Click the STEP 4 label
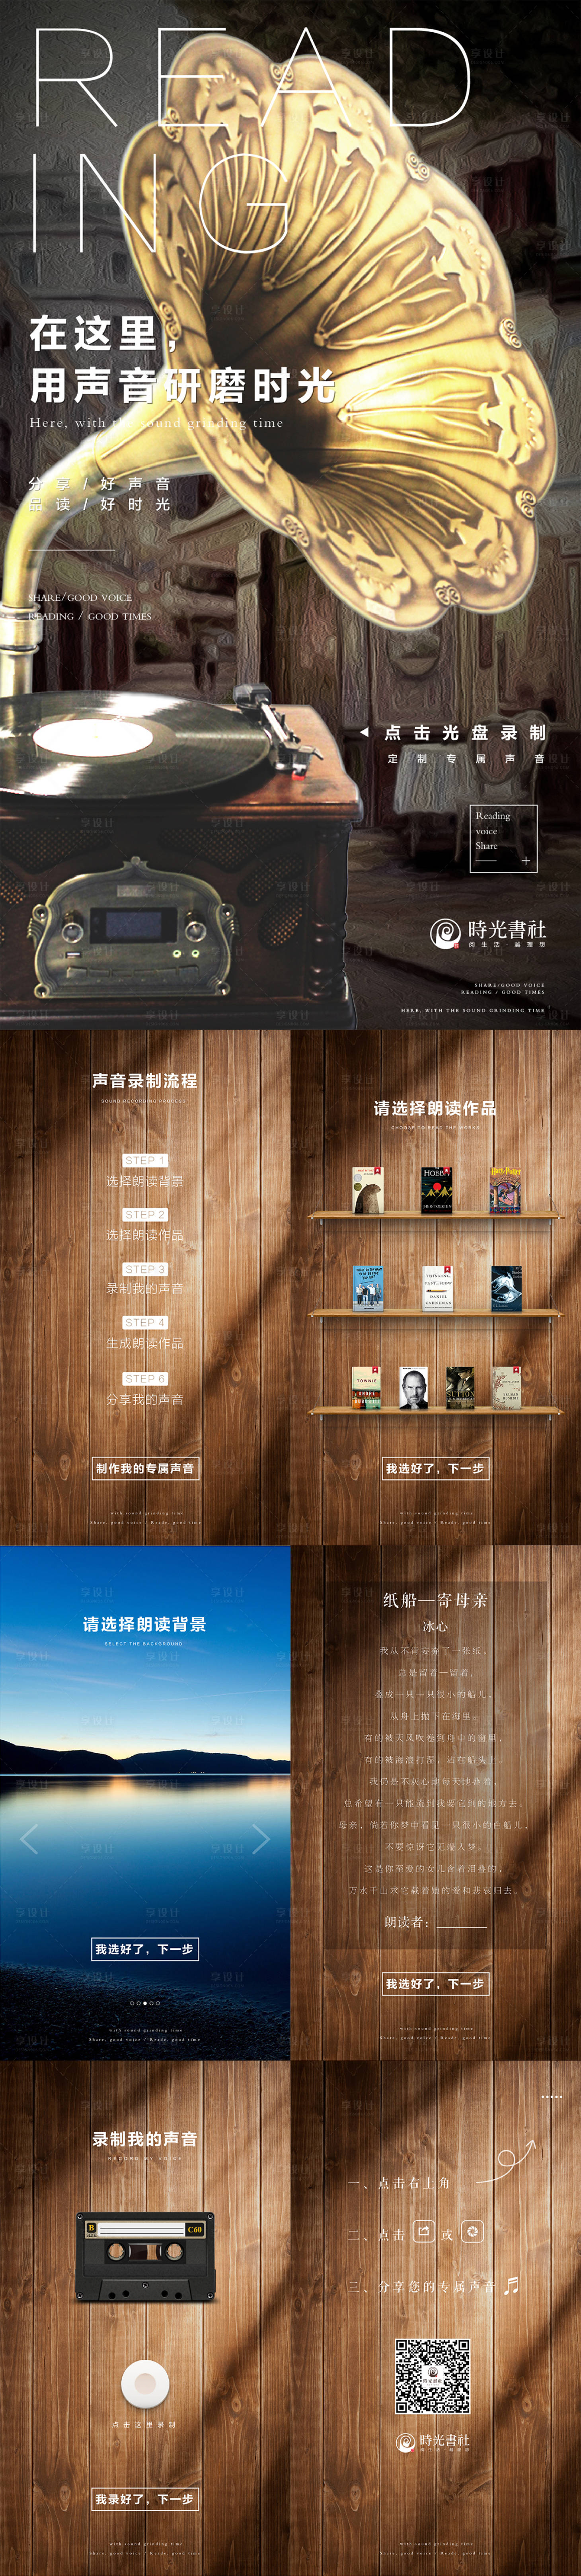This screenshot has height=2576, width=581. (145, 1322)
